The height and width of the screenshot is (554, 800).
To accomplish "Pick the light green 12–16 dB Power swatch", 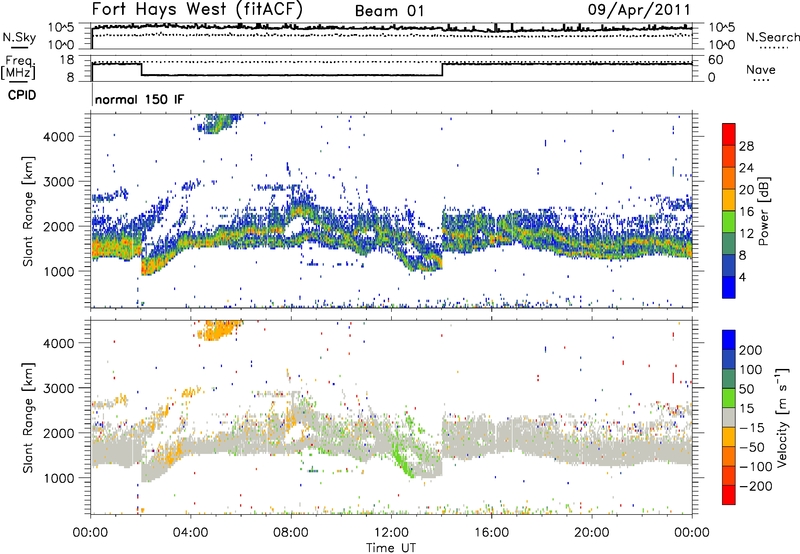I will [x=729, y=222].
